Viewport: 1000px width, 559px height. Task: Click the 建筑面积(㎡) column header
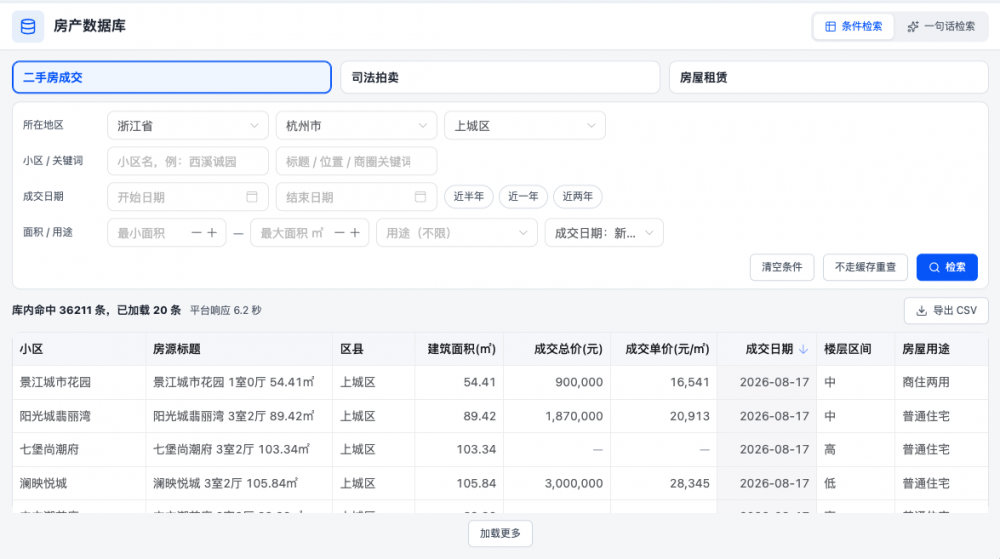(459, 349)
